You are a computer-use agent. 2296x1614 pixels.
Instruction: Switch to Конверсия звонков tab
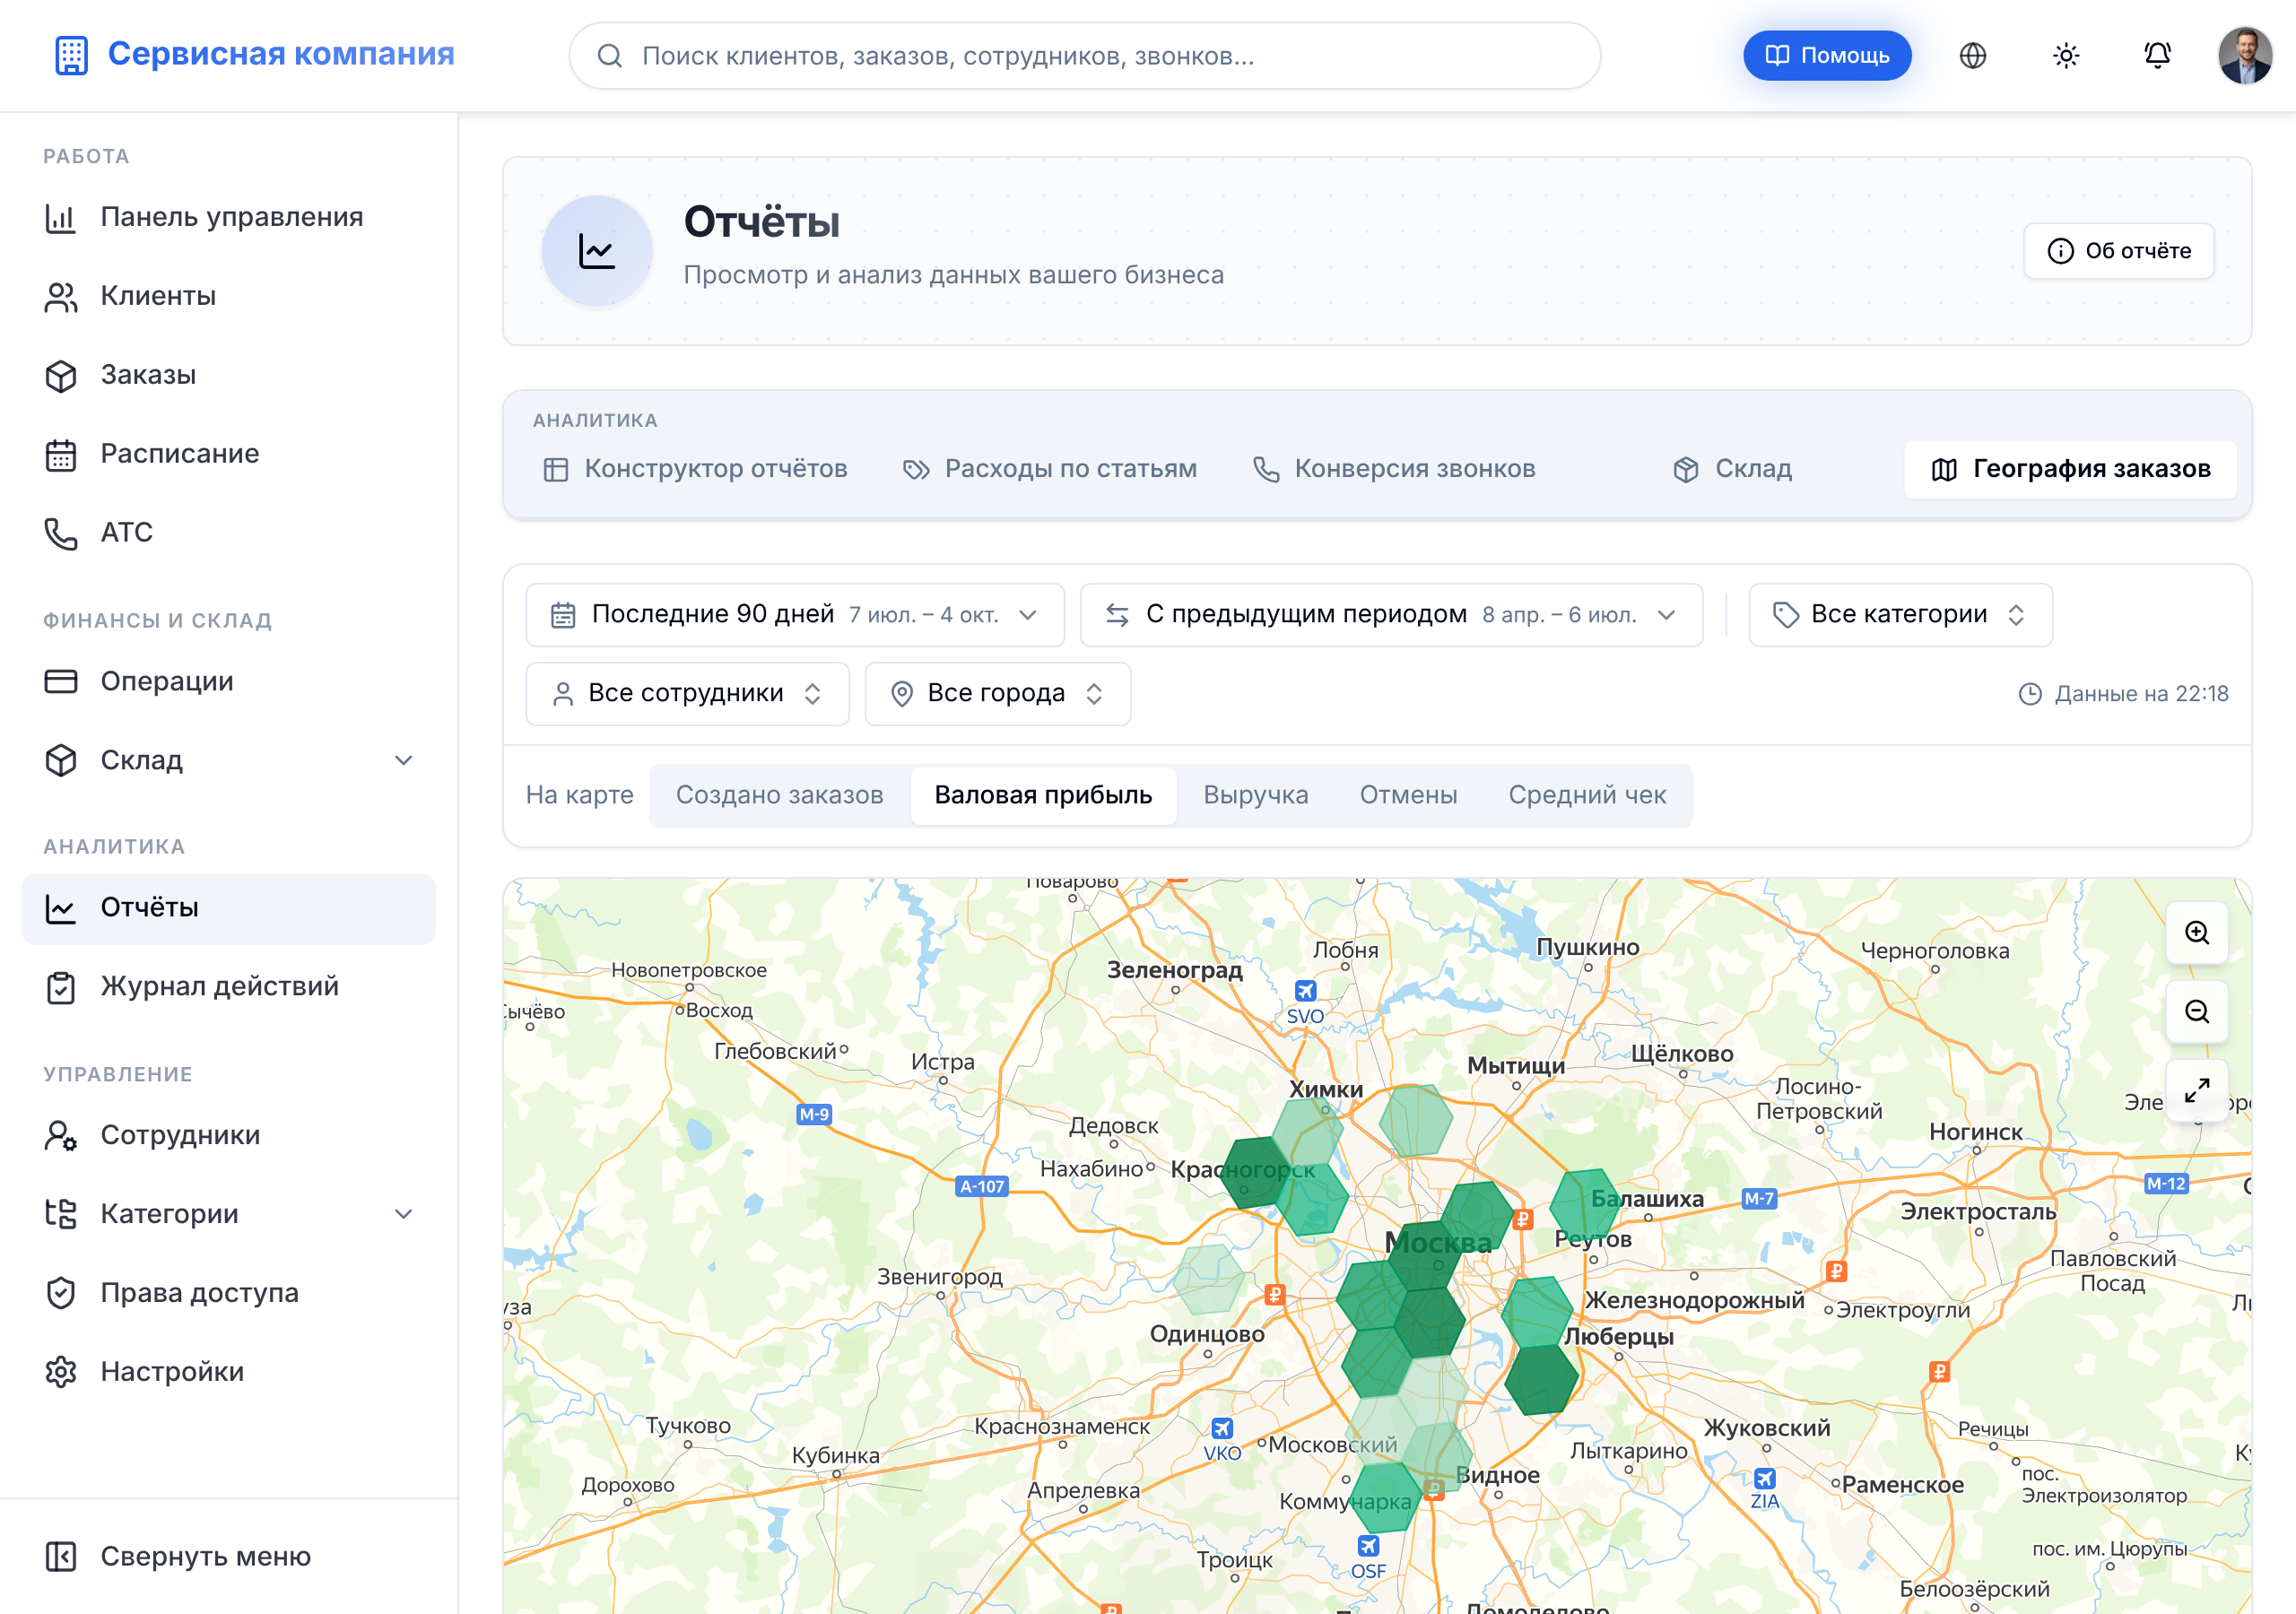coord(1394,469)
